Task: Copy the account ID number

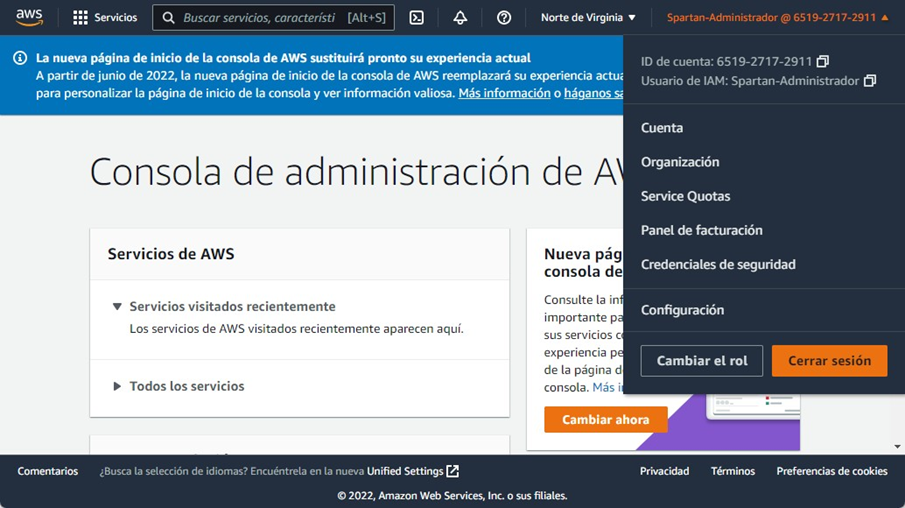Action: [x=823, y=62]
